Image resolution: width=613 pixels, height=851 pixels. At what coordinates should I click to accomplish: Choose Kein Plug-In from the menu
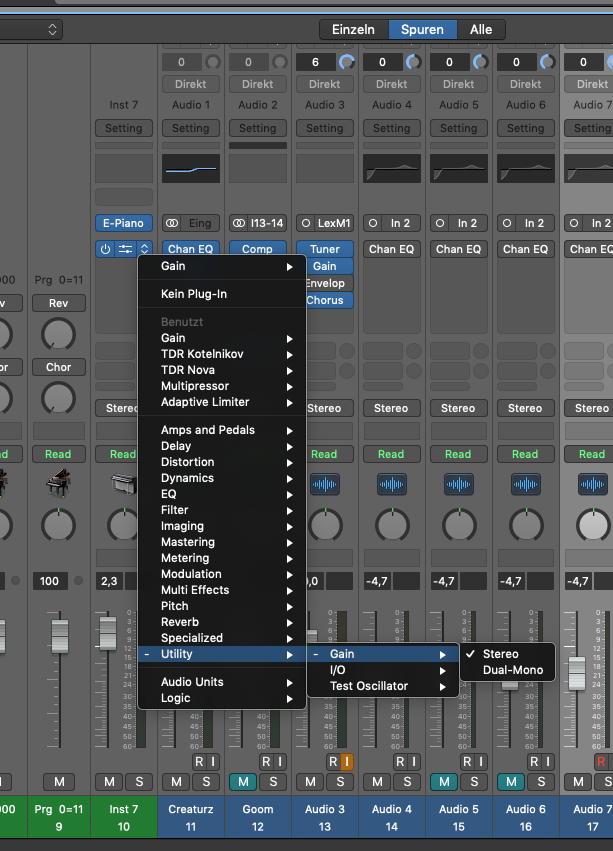(x=222, y=294)
